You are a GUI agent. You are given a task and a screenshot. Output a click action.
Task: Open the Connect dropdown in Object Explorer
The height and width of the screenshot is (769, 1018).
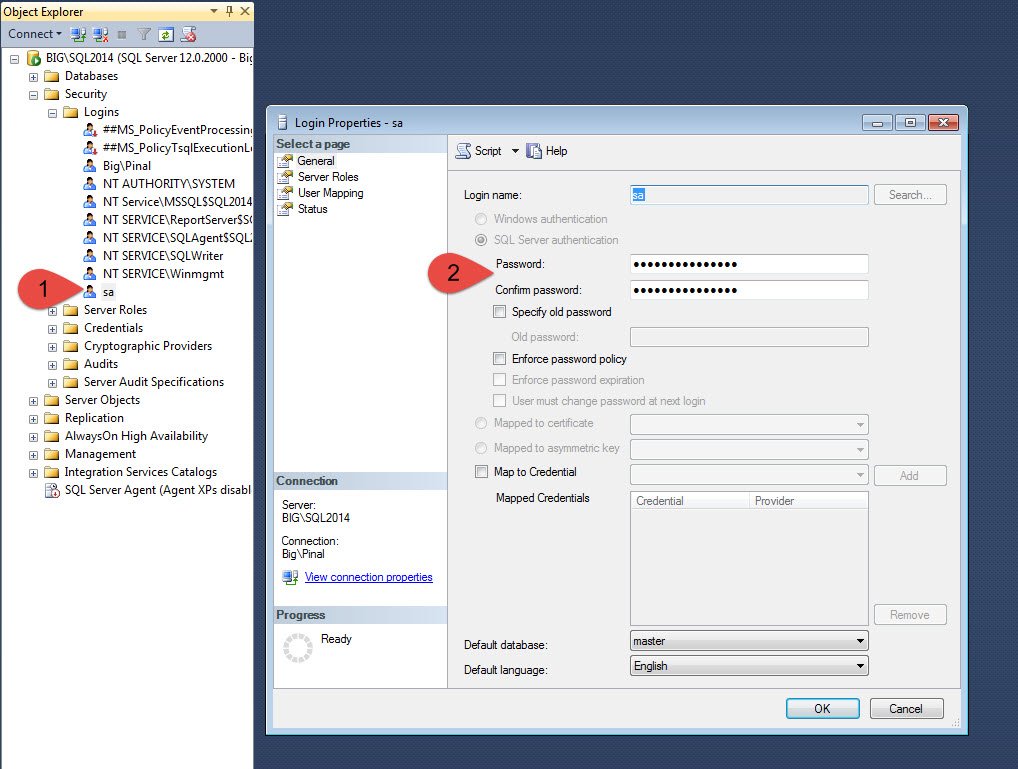(35, 34)
